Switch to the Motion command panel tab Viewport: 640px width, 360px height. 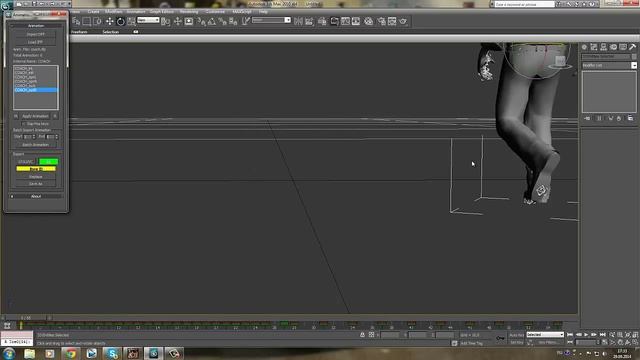click(x=613, y=47)
